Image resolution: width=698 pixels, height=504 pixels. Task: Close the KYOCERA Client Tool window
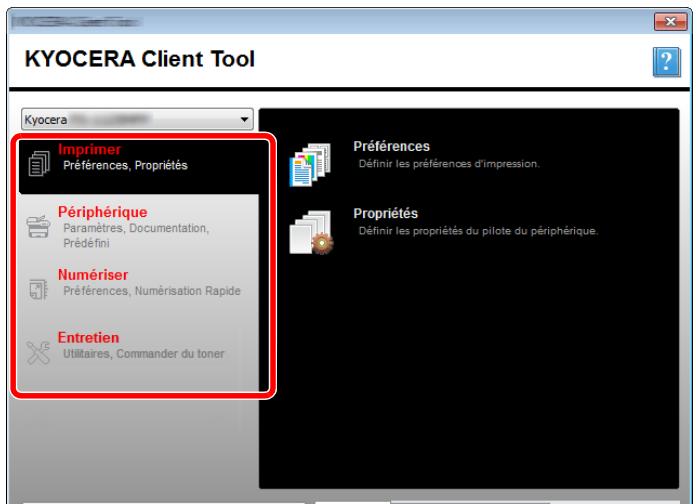point(670,21)
